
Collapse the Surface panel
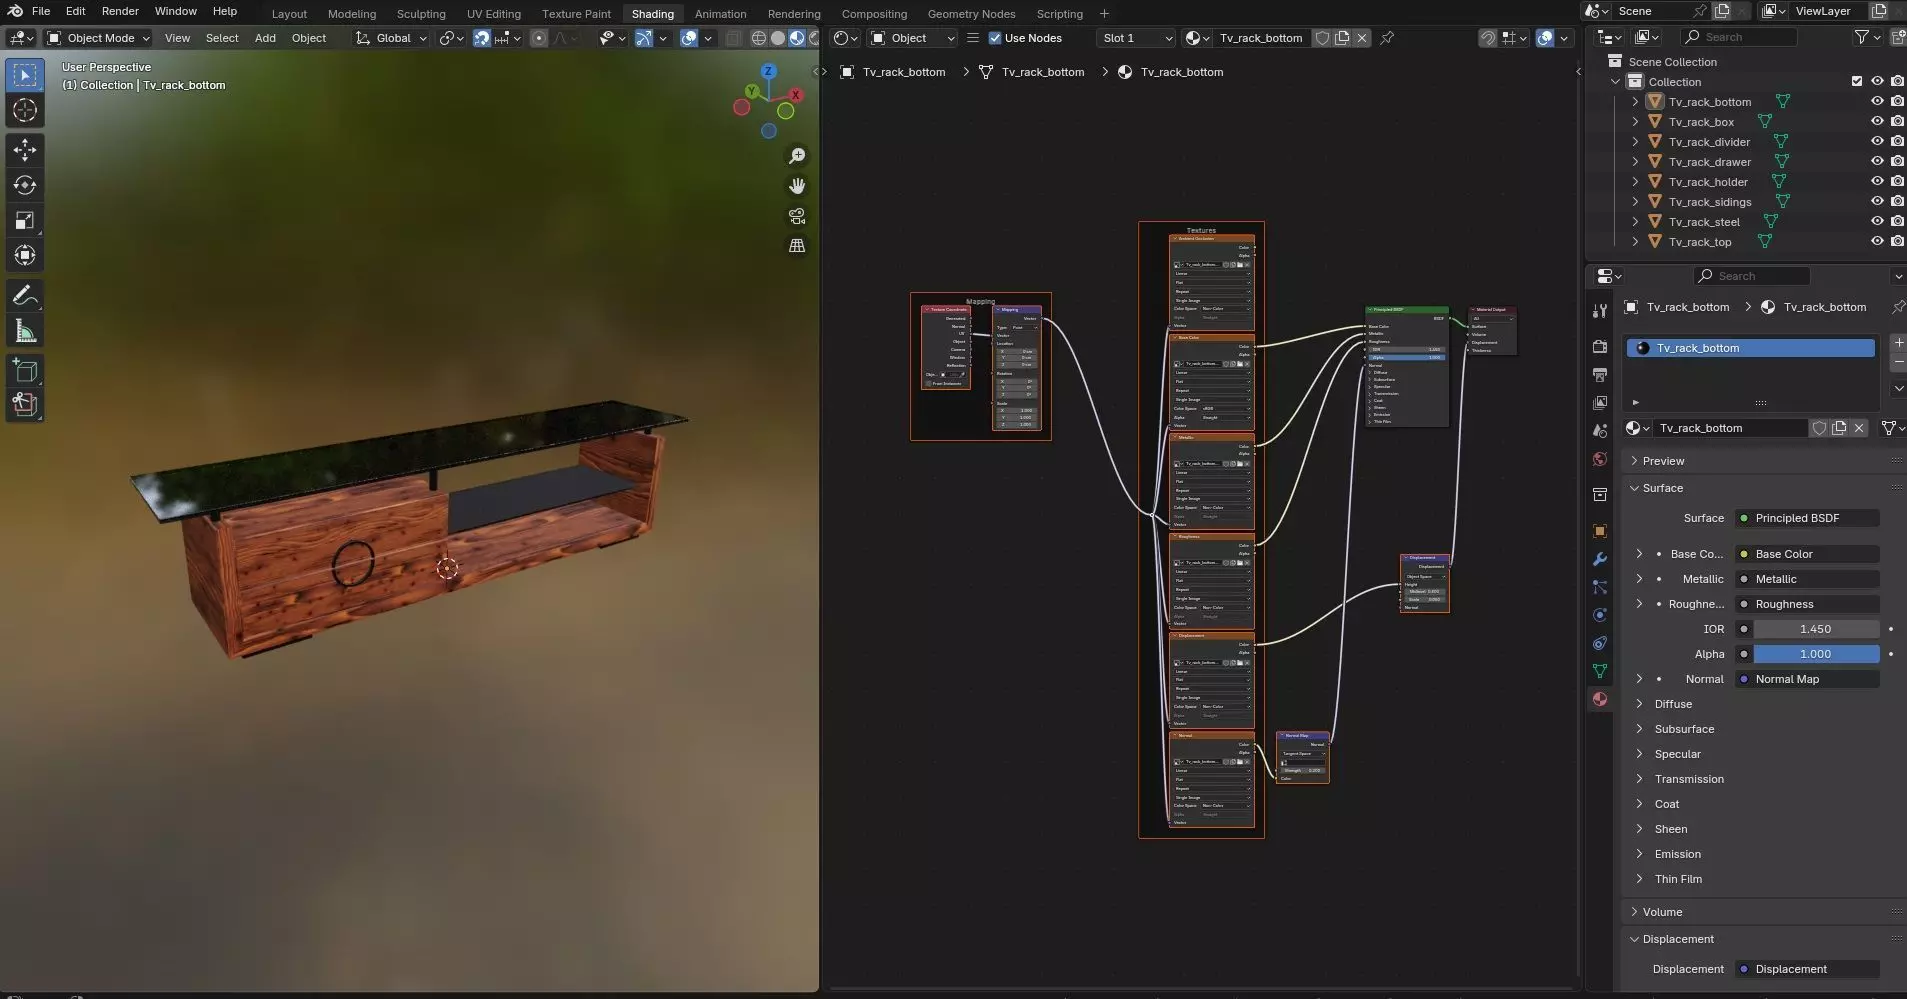(x=1662, y=488)
